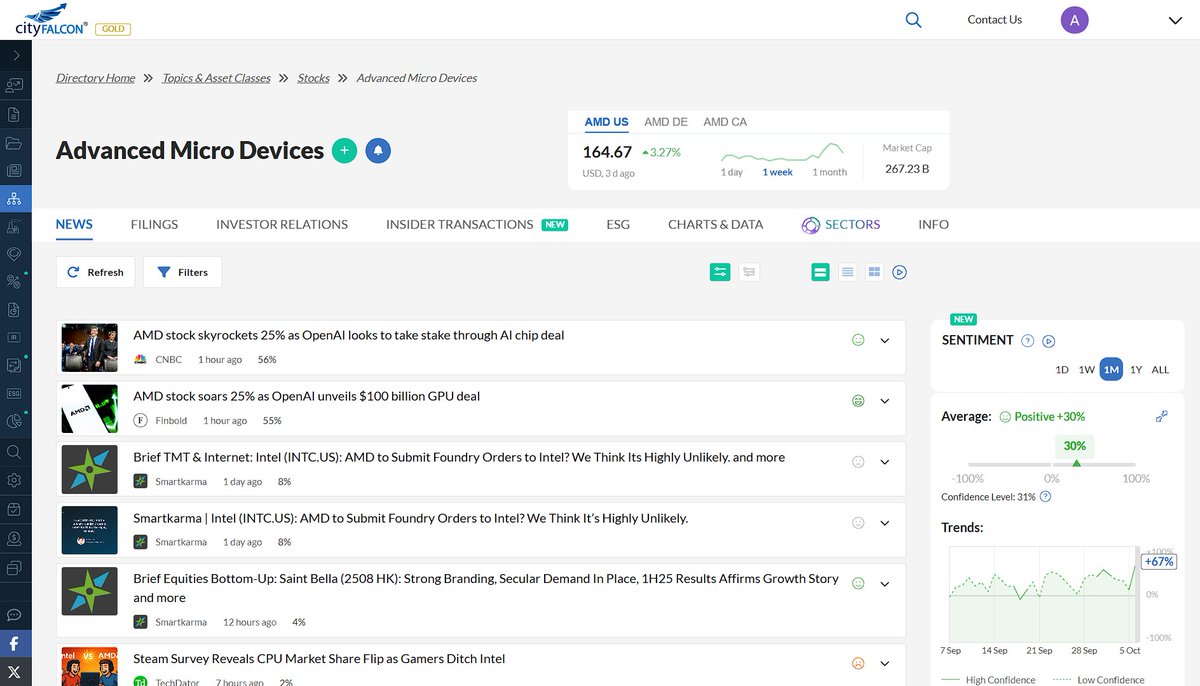Expand the Steam Survey article chevron
The height and width of the screenshot is (686, 1200).
(x=884, y=664)
